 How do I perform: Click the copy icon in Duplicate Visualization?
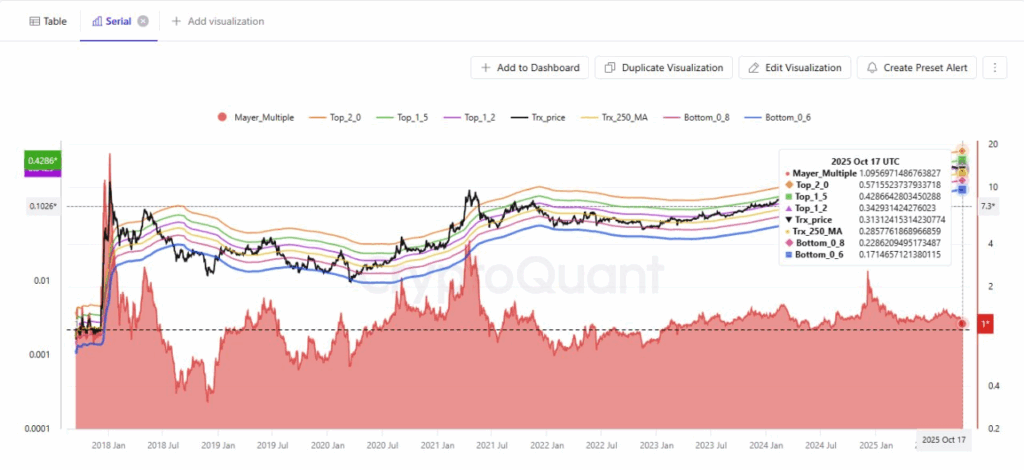[609, 68]
